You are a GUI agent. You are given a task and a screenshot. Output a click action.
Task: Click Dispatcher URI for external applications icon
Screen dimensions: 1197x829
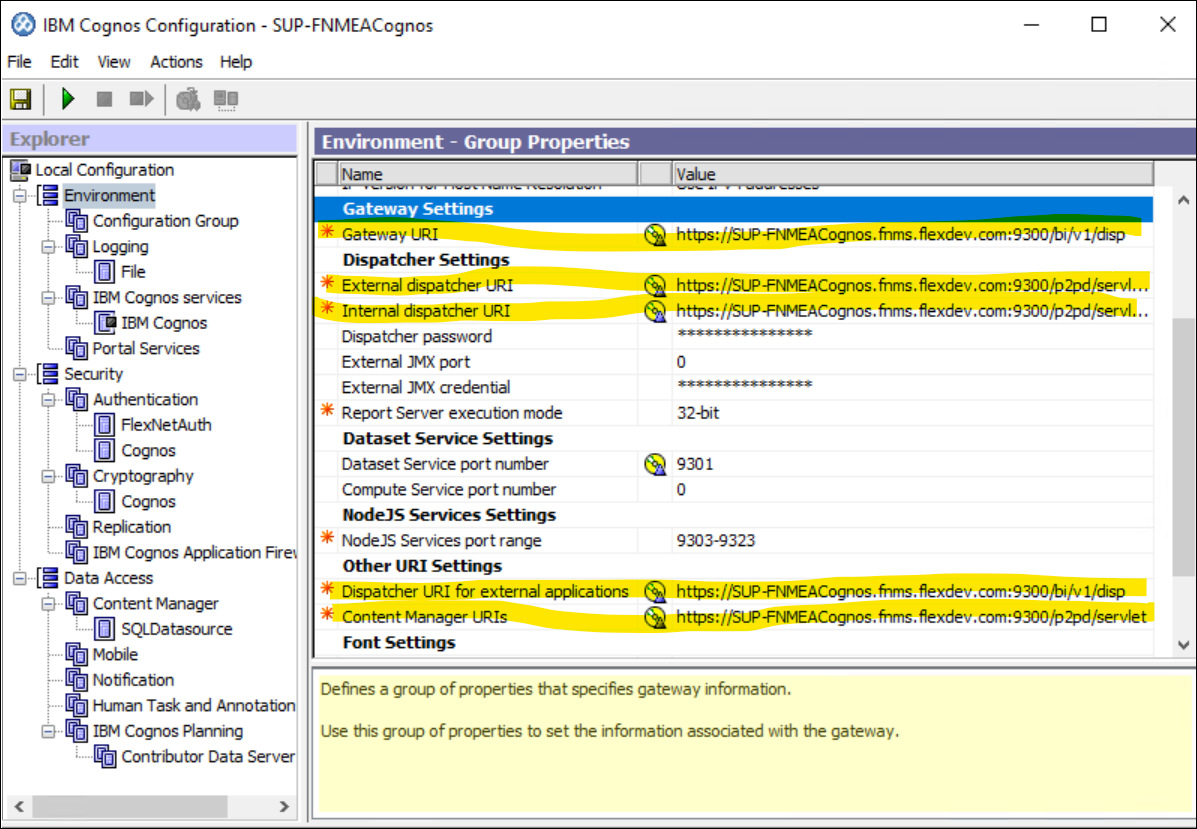(655, 592)
